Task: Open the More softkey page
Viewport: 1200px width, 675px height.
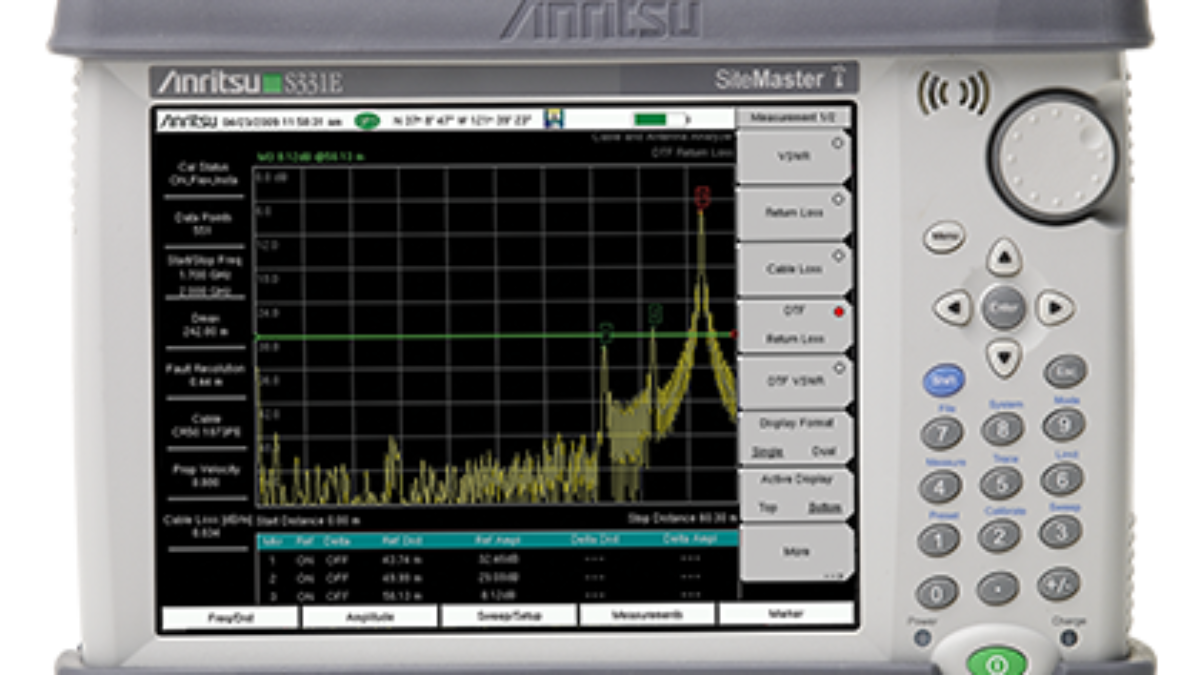Action: tap(794, 552)
